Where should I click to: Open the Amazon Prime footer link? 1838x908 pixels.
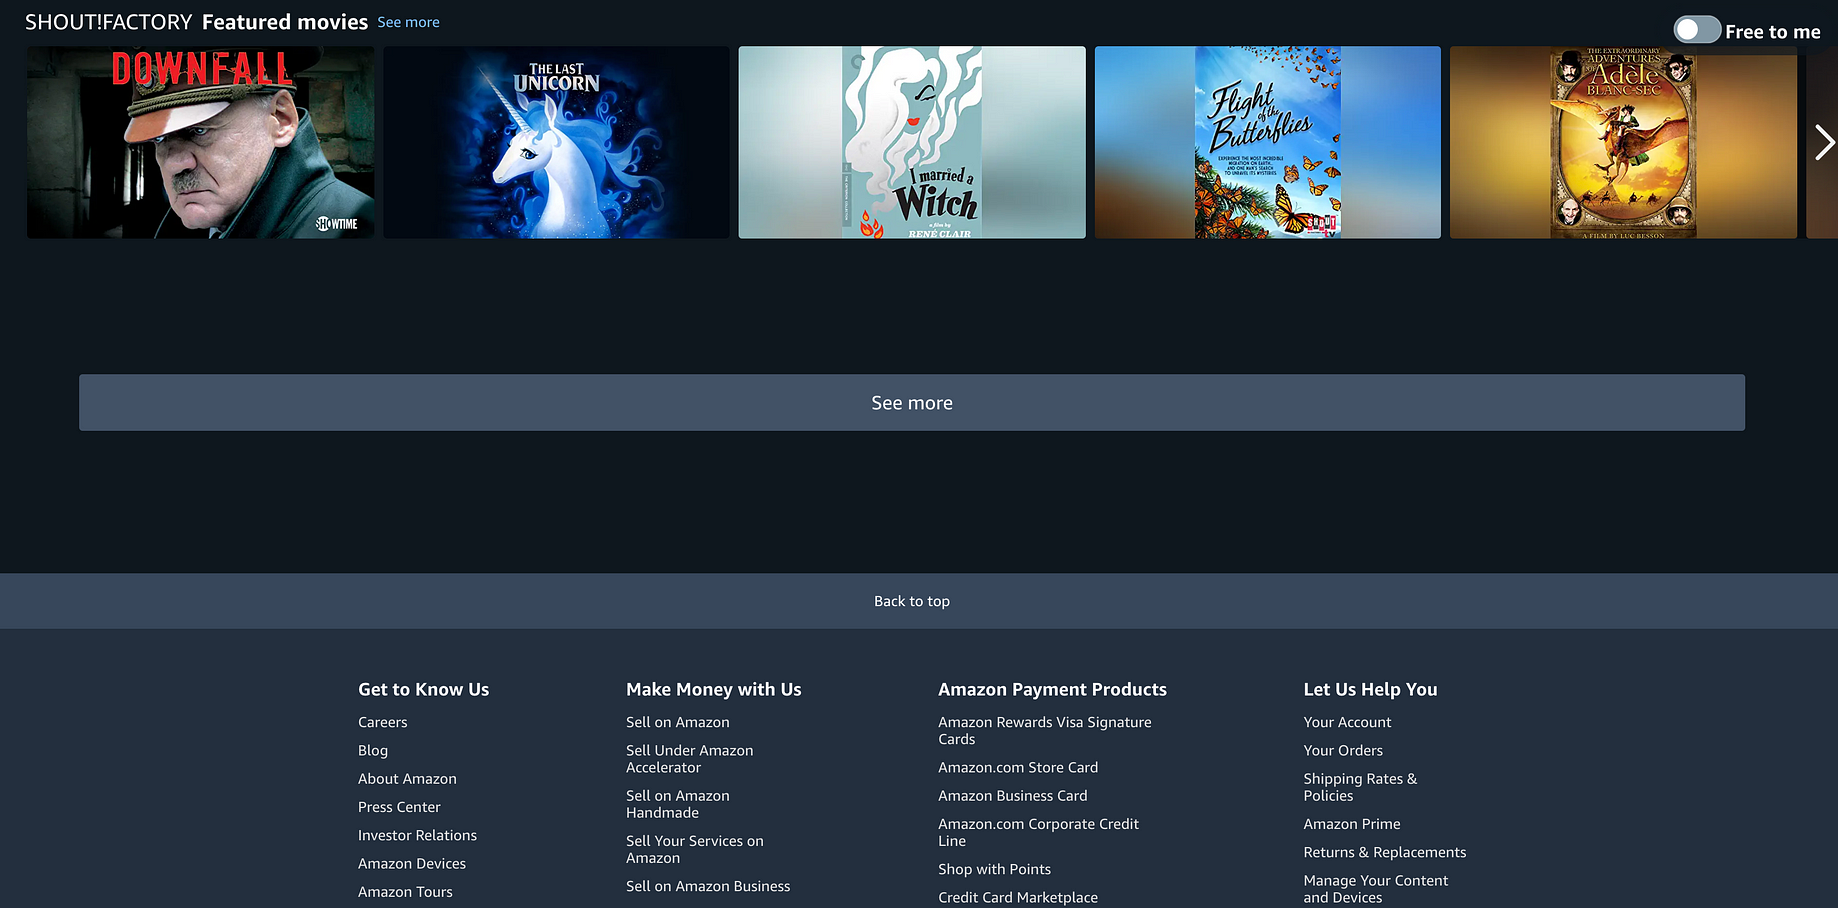pyautogui.click(x=1352, y=824)
